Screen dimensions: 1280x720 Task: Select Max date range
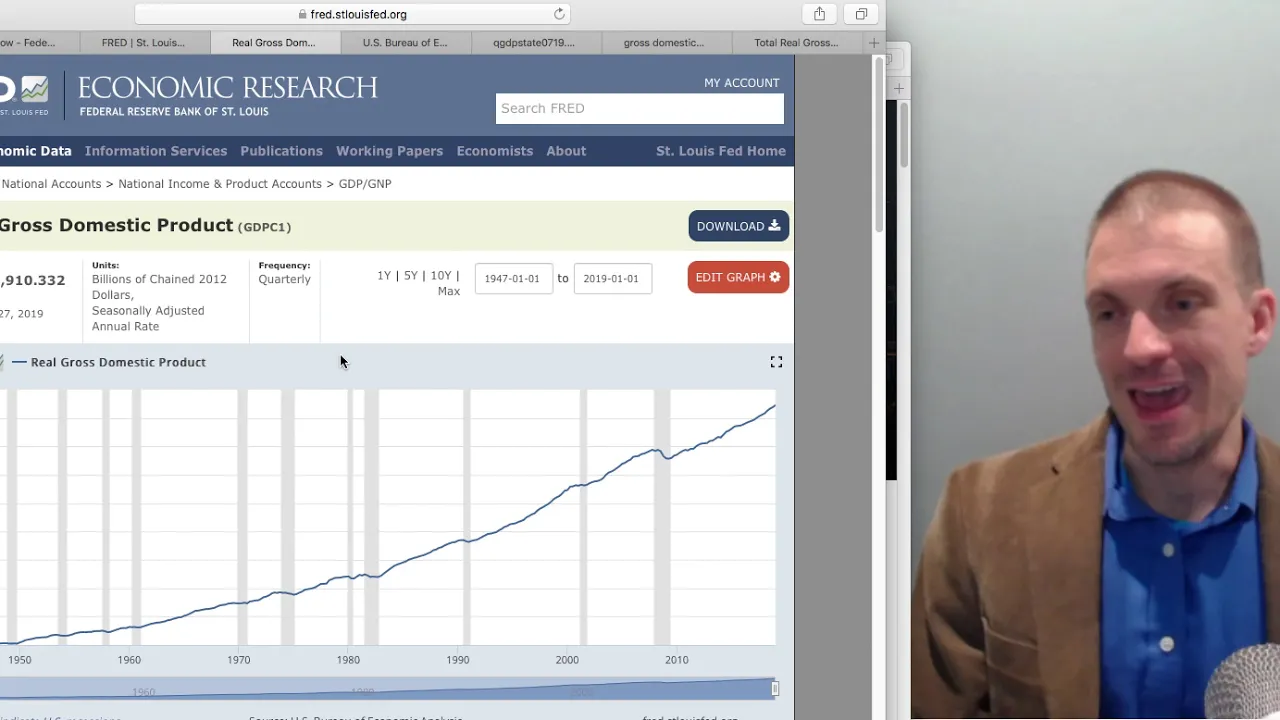448,291
